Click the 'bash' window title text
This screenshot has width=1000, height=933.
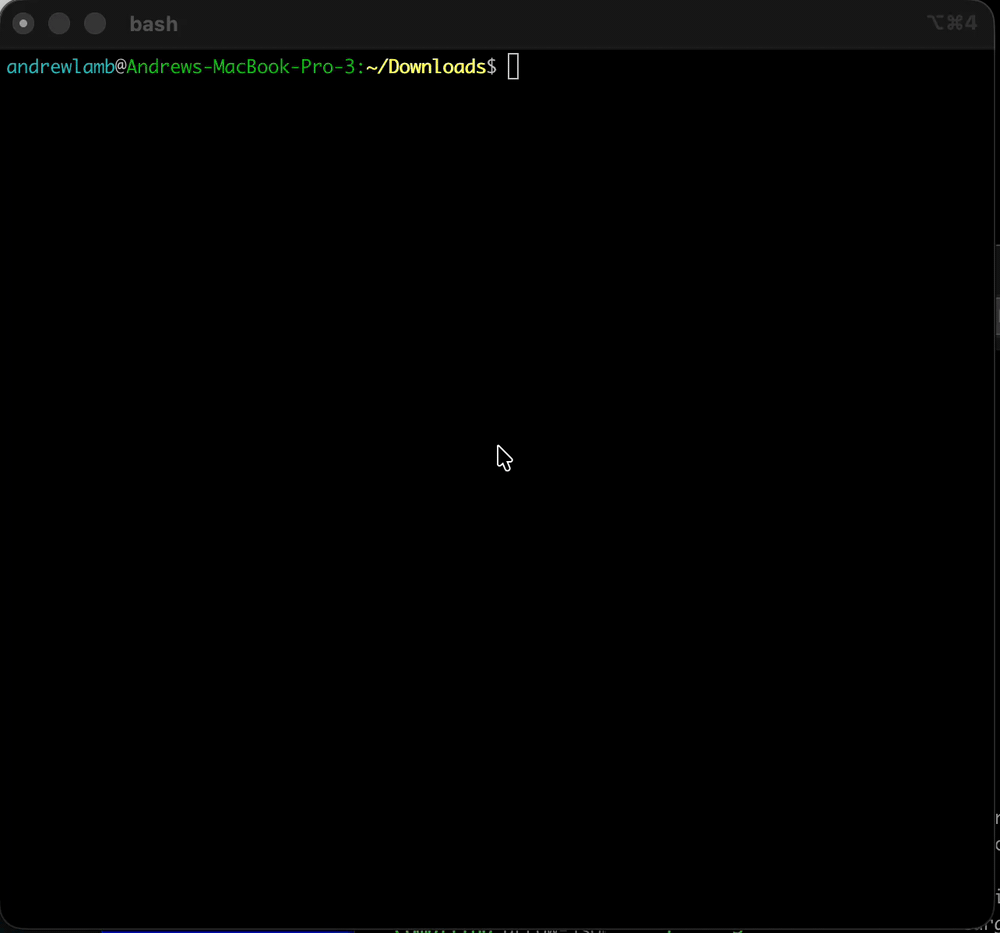tap(154, 24)
